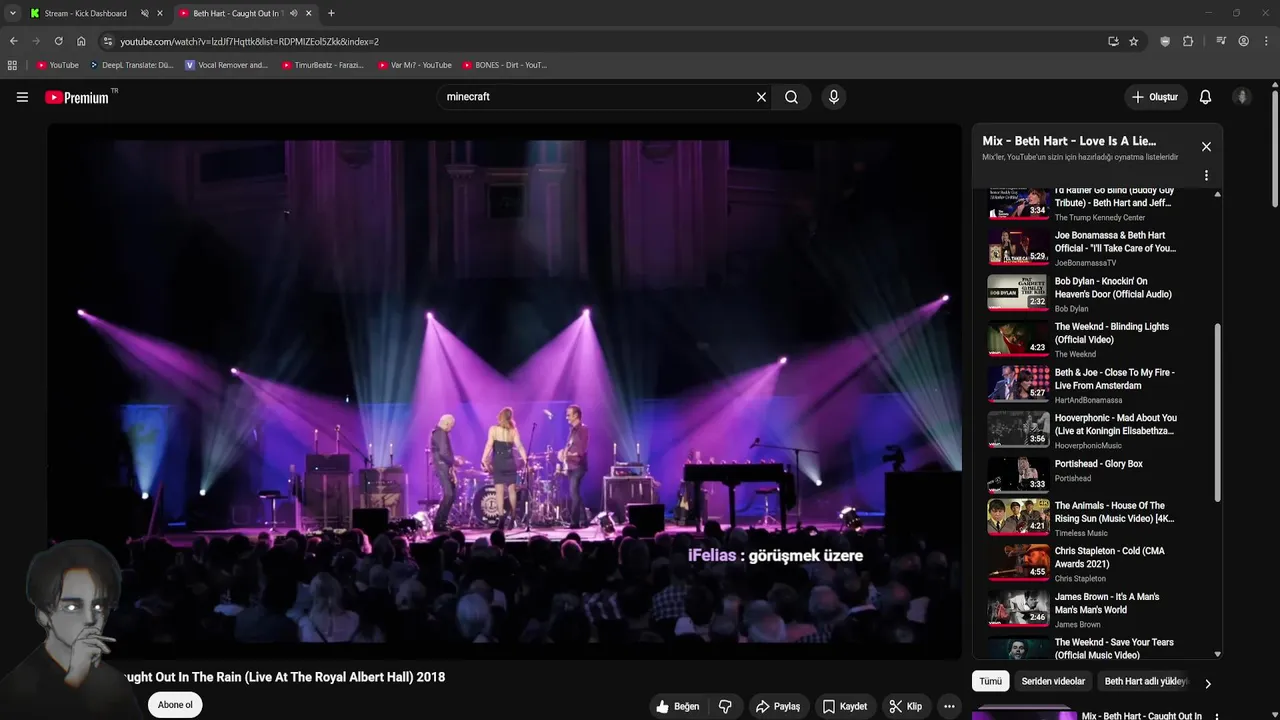Screen dimensions: 1280x720
Task: Click the browser address bar URL
Action: click(249, 41)
